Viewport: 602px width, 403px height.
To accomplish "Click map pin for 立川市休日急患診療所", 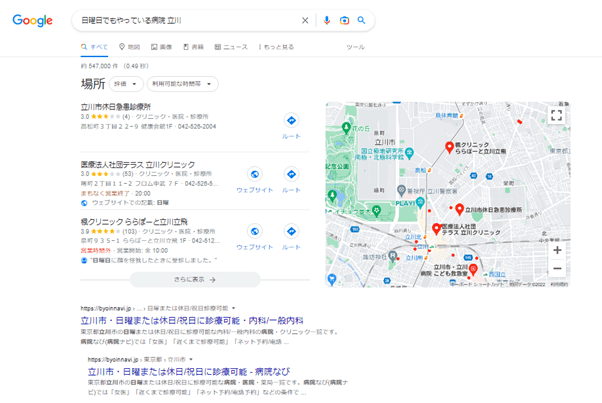I will pos(459,209).
